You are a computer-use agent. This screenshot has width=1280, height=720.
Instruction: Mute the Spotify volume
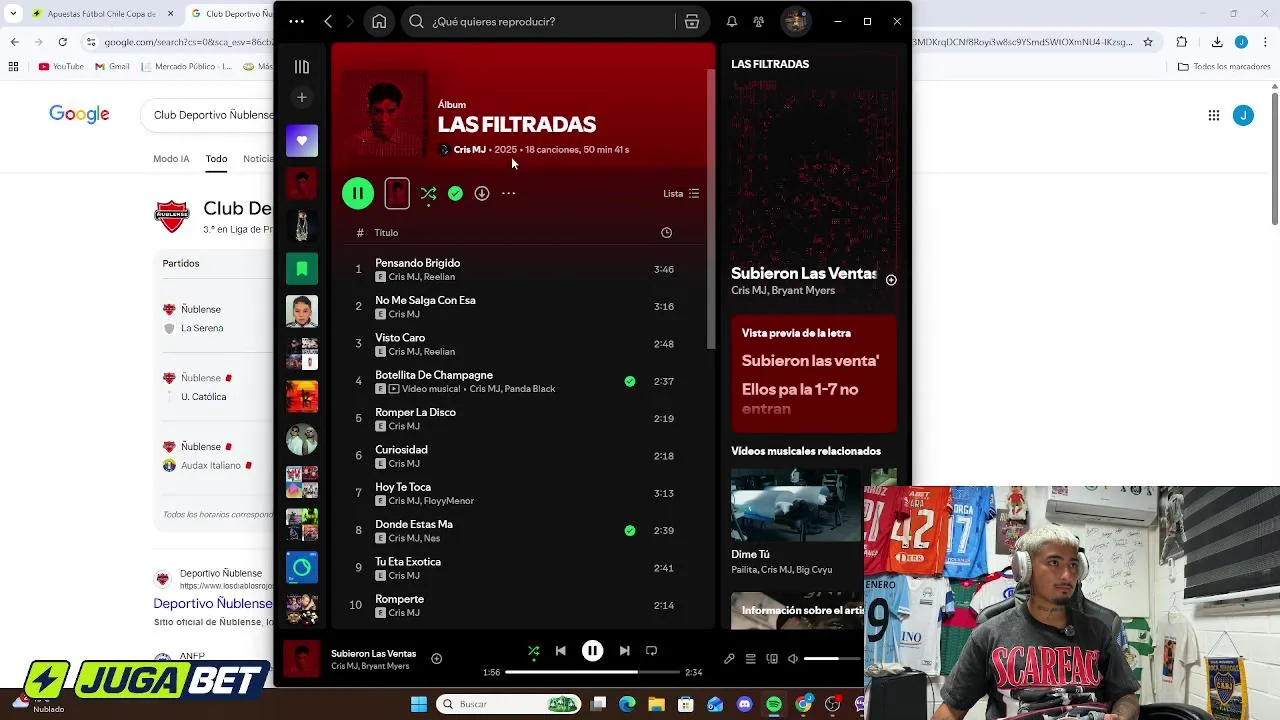pos(793,659)
